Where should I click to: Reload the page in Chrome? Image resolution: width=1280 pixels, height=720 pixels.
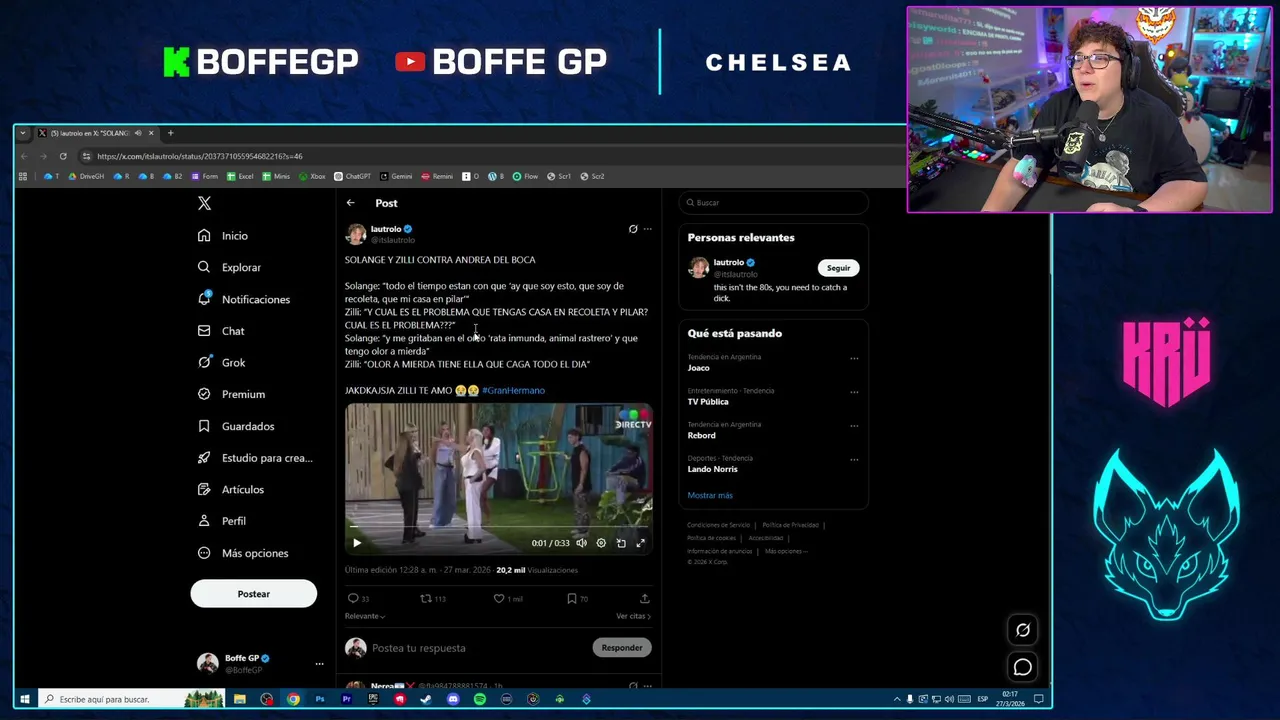[63, 156]
